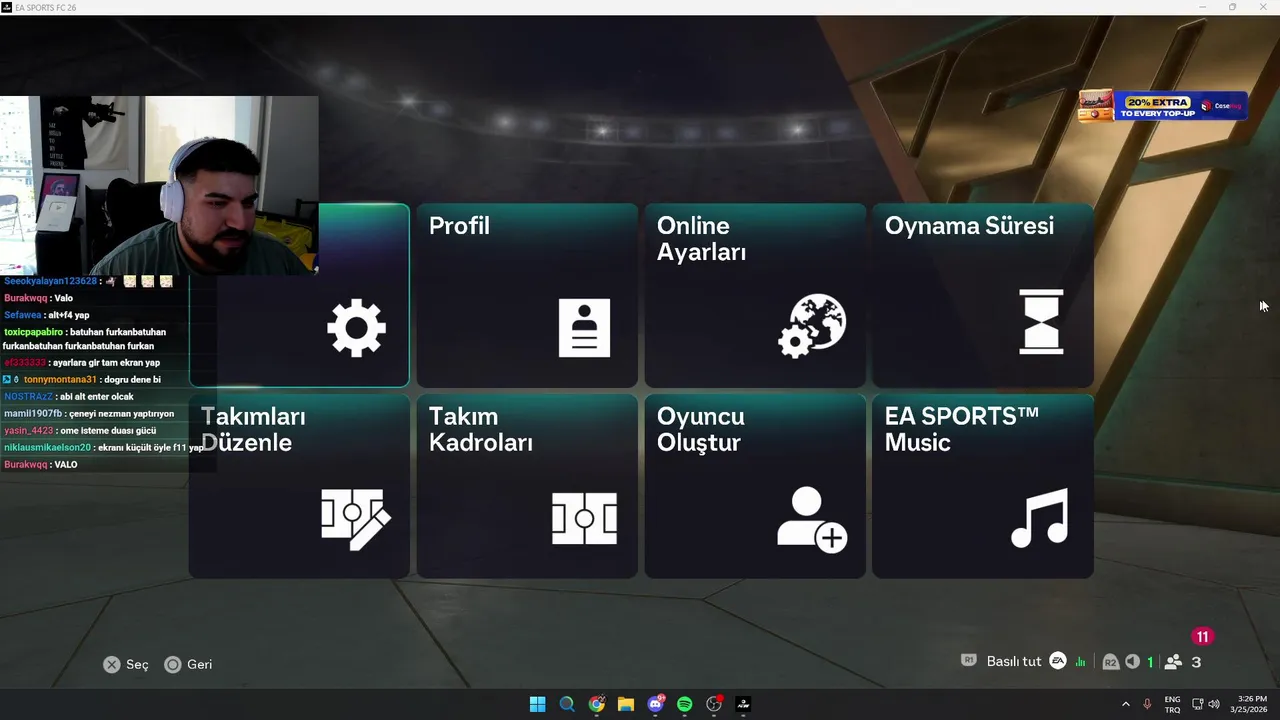Click toxicpapabiro's chat message
This screenshot has height=720, width=1280.
tap(85, 339)
